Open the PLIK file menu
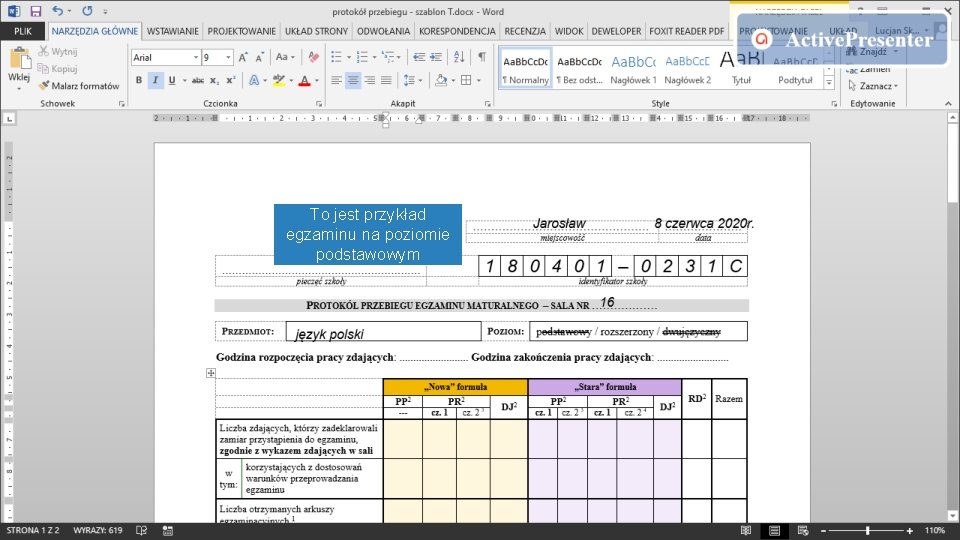960x540 pixels. 23,31
